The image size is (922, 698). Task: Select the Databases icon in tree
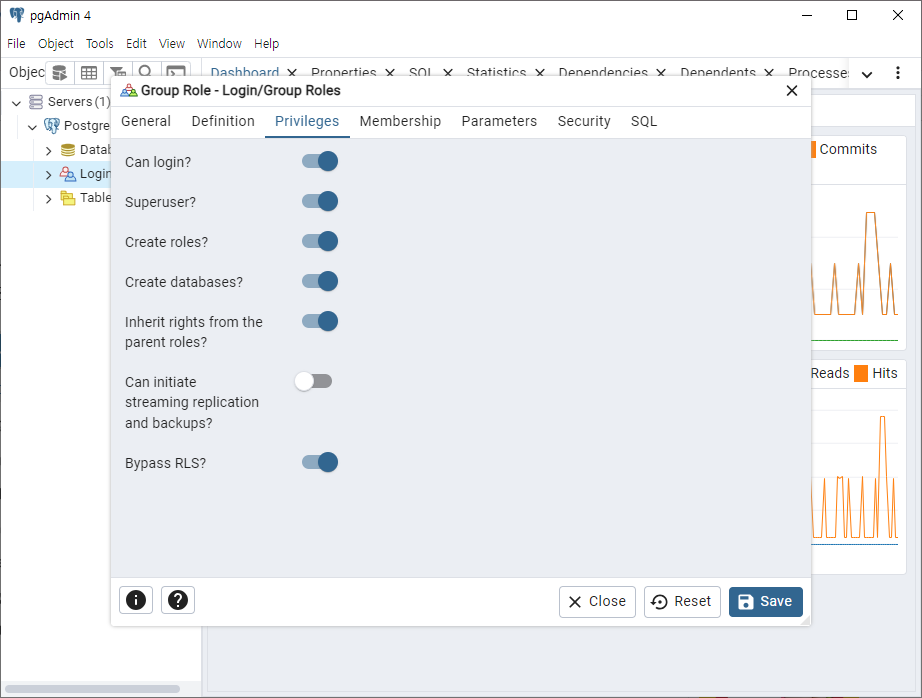[x=68, y=150]
